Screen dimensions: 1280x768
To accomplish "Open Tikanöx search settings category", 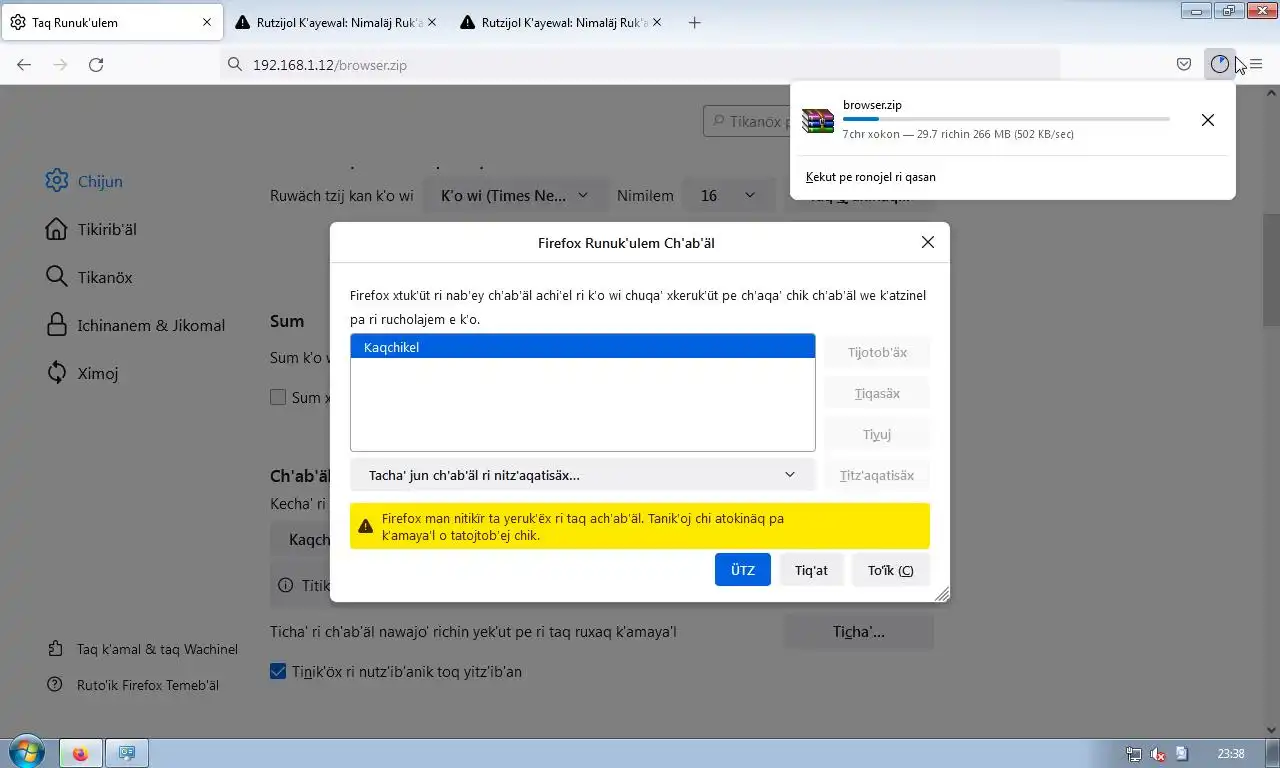I will (89, 277).
